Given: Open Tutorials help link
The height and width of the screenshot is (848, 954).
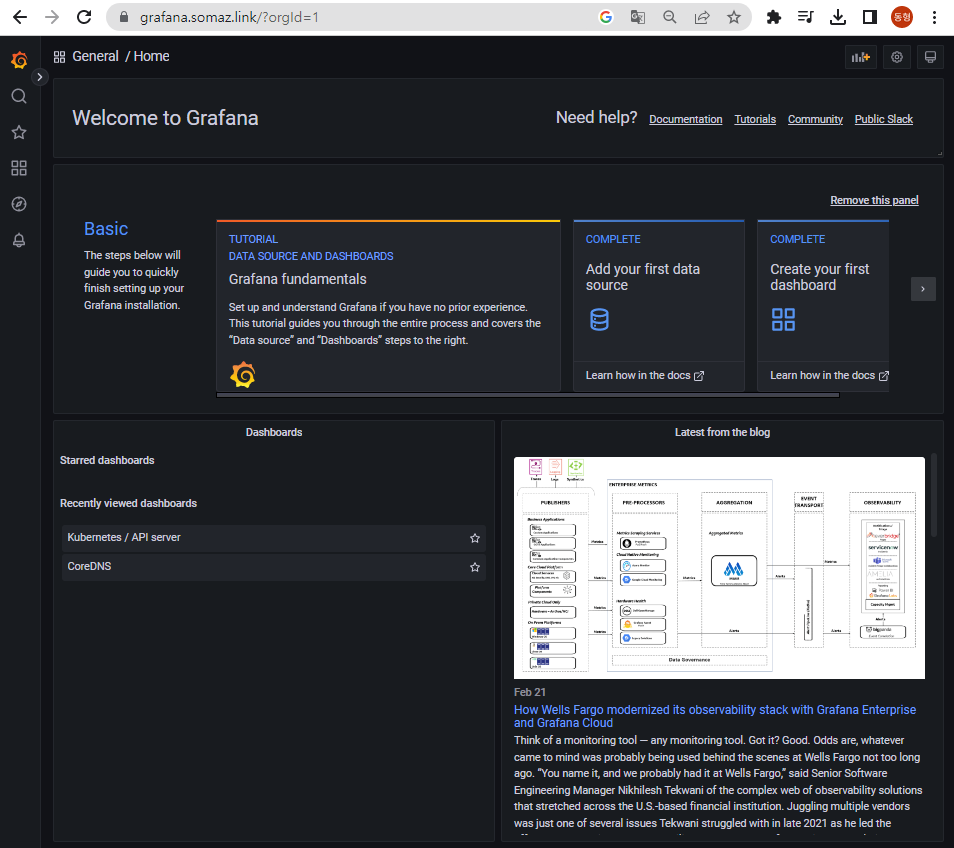Looking at the screenshot, I should pos(755,119).
